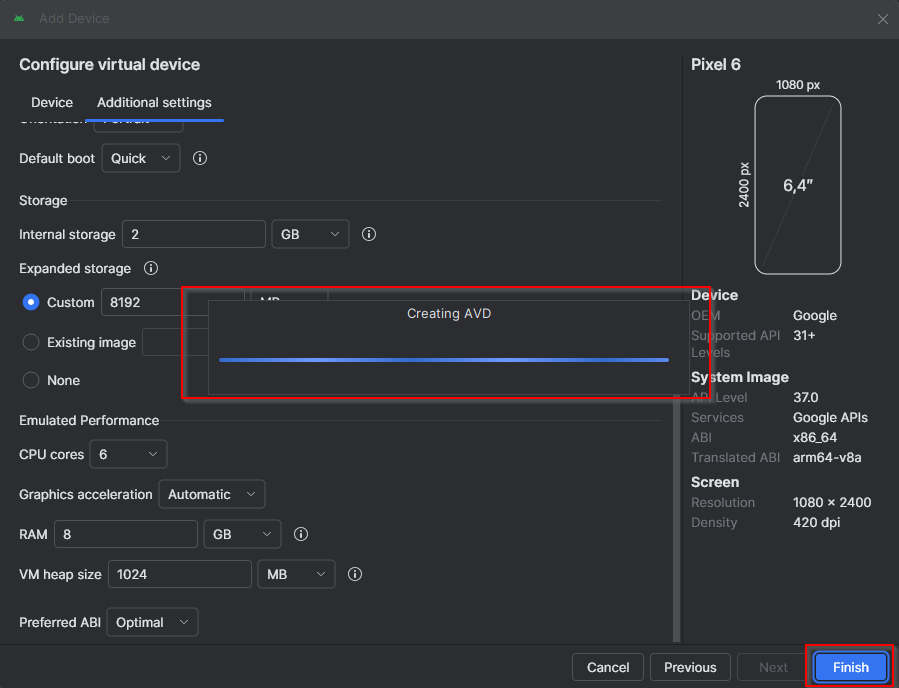Click the RAM size input field
Viewport: 899px width, 688px height.
tap(126, 534)
